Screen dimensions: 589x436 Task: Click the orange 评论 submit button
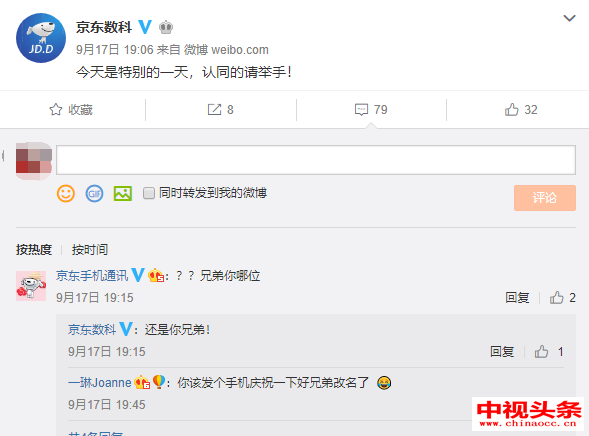tap(545, 198)
